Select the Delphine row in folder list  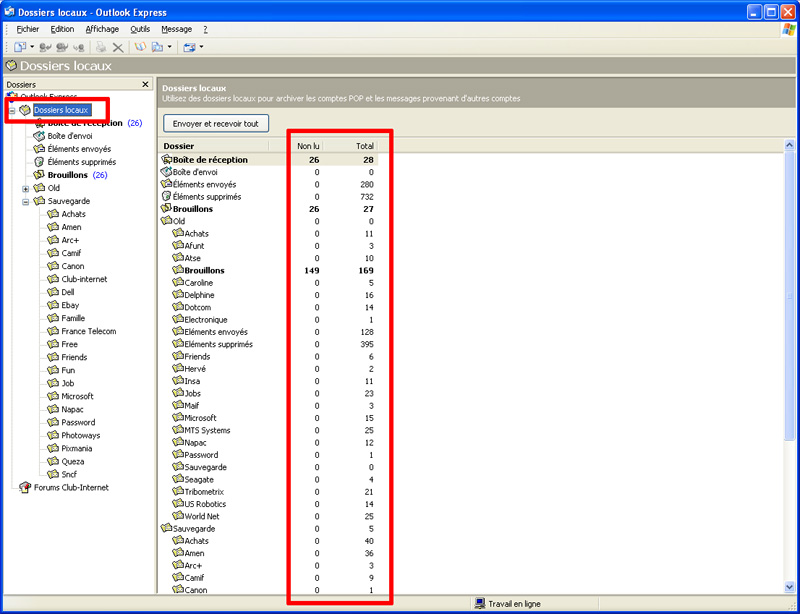pyautogui.click(x=268, y=295)
